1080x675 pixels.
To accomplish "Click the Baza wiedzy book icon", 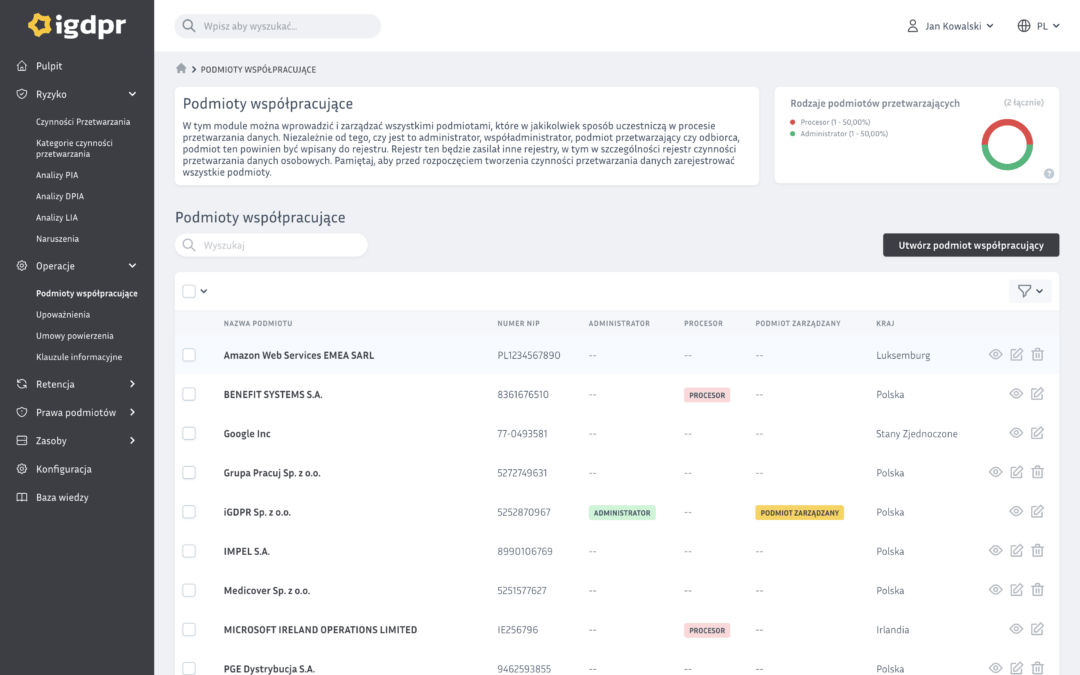I will coord(22,497).
